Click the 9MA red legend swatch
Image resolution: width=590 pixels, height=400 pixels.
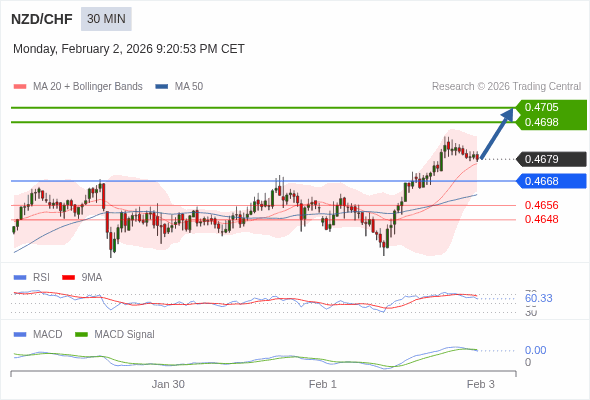click(x=68, y=278)
